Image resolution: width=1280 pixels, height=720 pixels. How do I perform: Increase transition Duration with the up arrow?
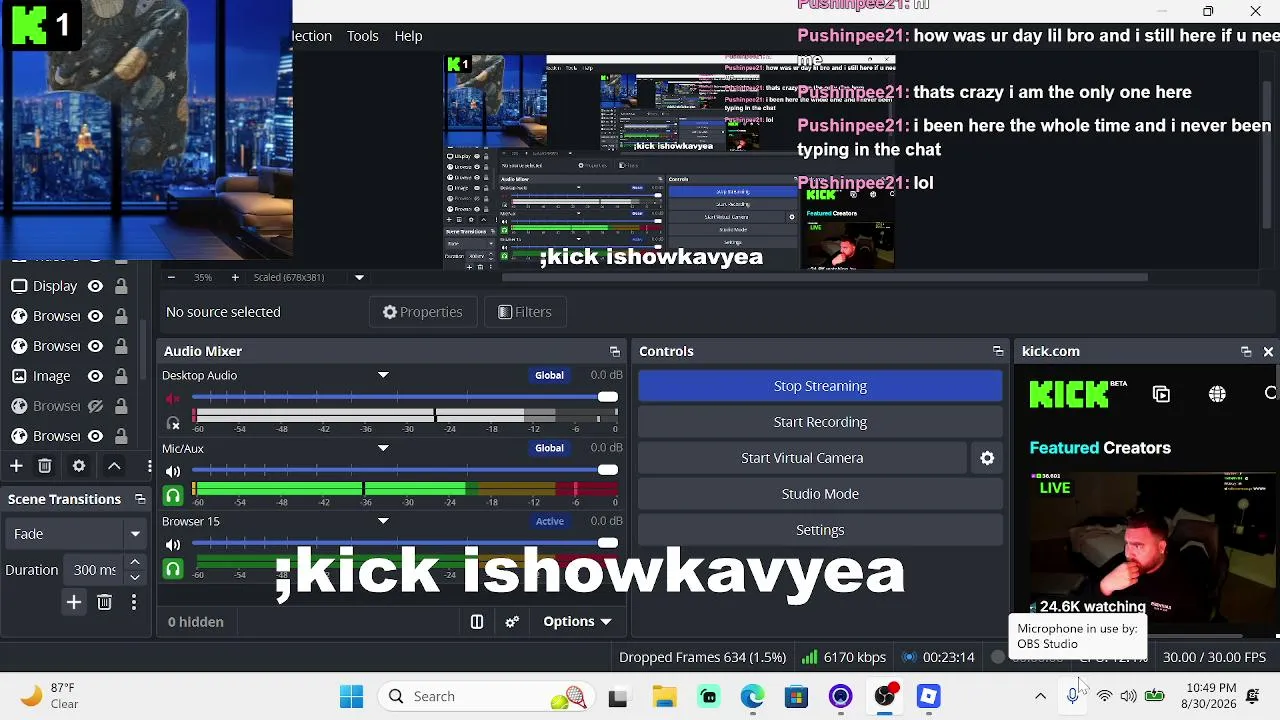tap(135, 563)
